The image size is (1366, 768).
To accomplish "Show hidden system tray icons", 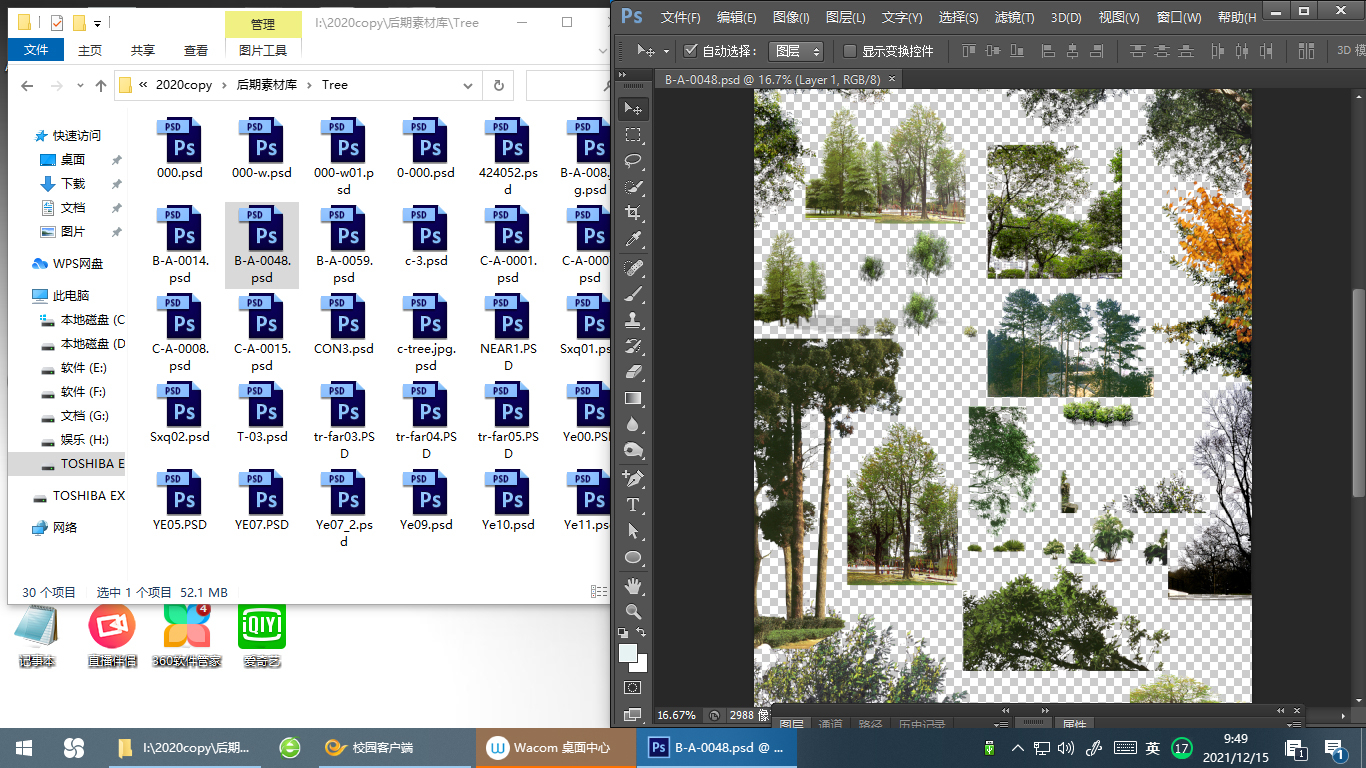I will (x=1018, y=747).
